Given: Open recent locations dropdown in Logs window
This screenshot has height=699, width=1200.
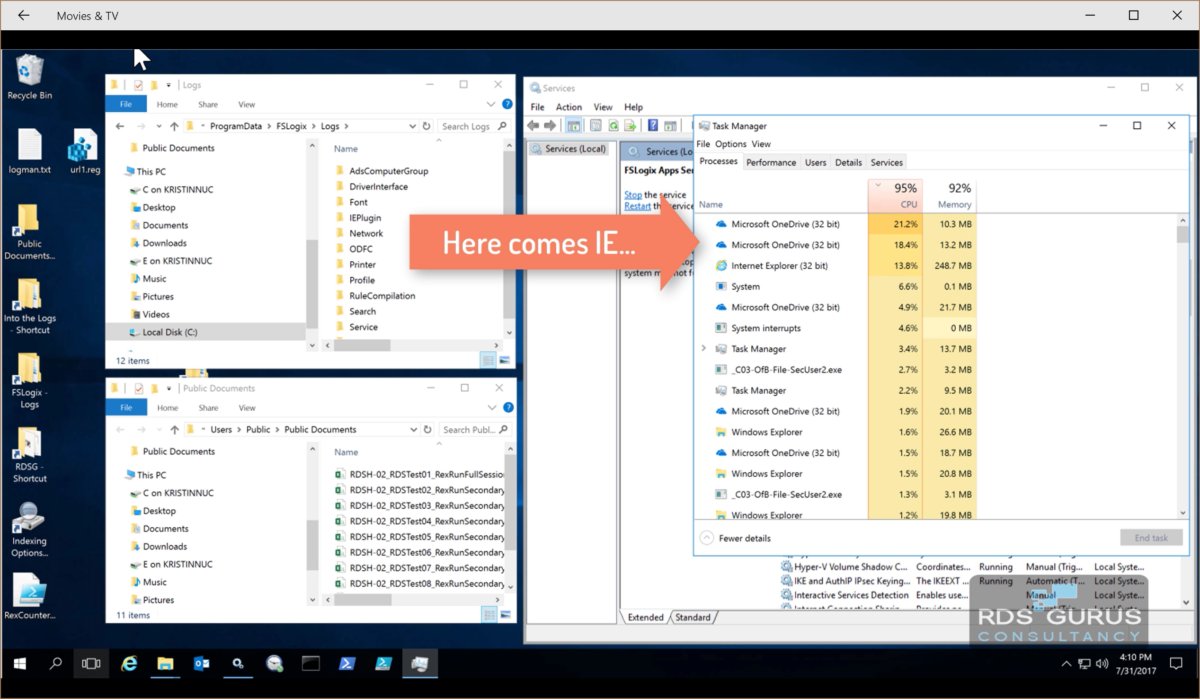Looking at the screenshot, I should point(158,126).
